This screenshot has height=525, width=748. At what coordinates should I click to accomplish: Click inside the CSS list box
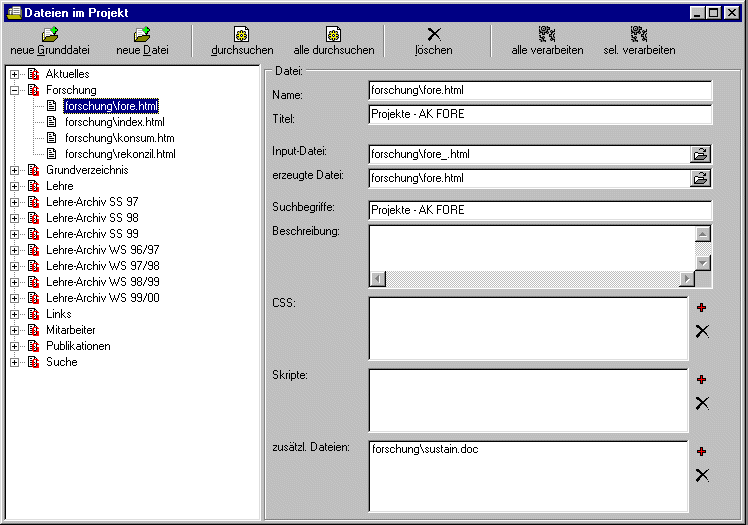[x=529, y=329]
